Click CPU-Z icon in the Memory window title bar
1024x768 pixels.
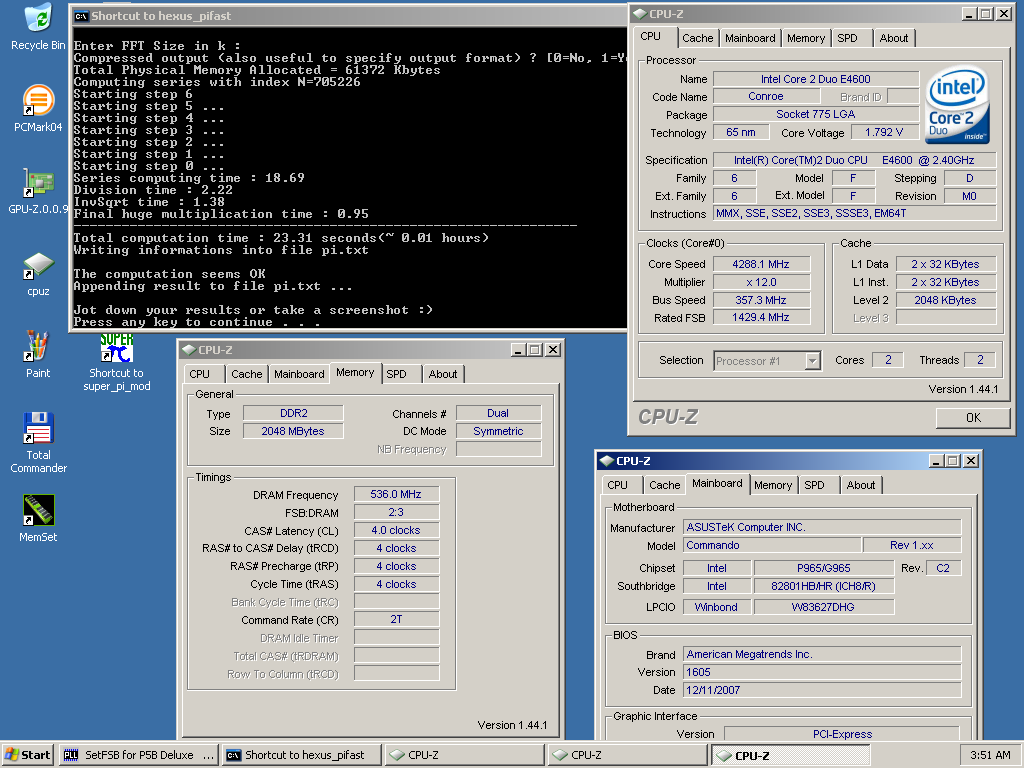pyautogui.click(x=189, y=350)
